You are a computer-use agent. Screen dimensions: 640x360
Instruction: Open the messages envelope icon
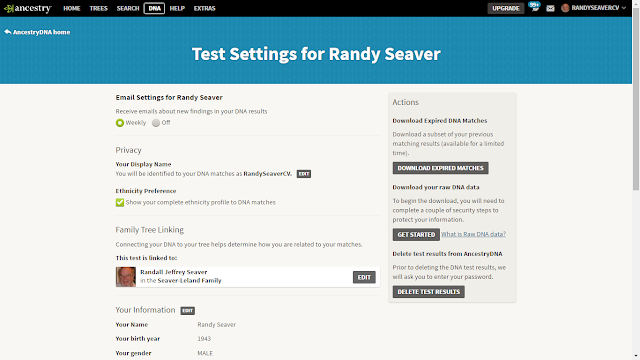(550, 8)
